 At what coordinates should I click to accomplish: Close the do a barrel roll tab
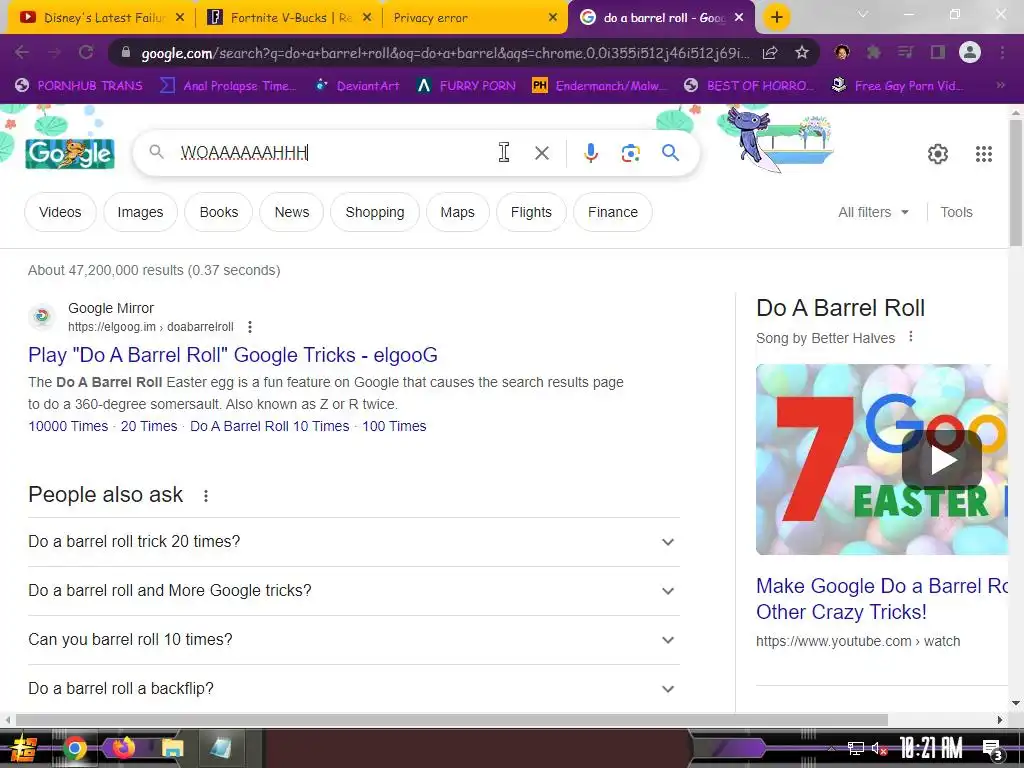pos(739,18)
